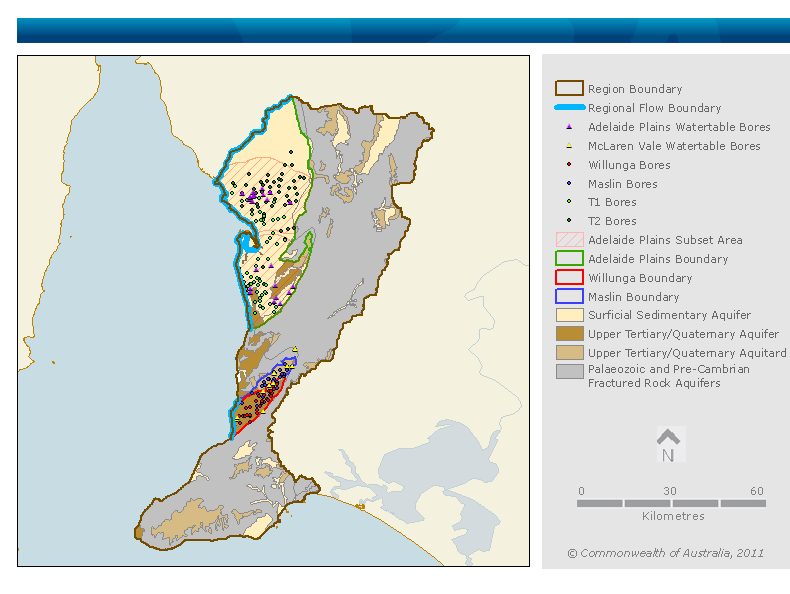Click the Region Boundary legend symbol

(x=569, y=88)
